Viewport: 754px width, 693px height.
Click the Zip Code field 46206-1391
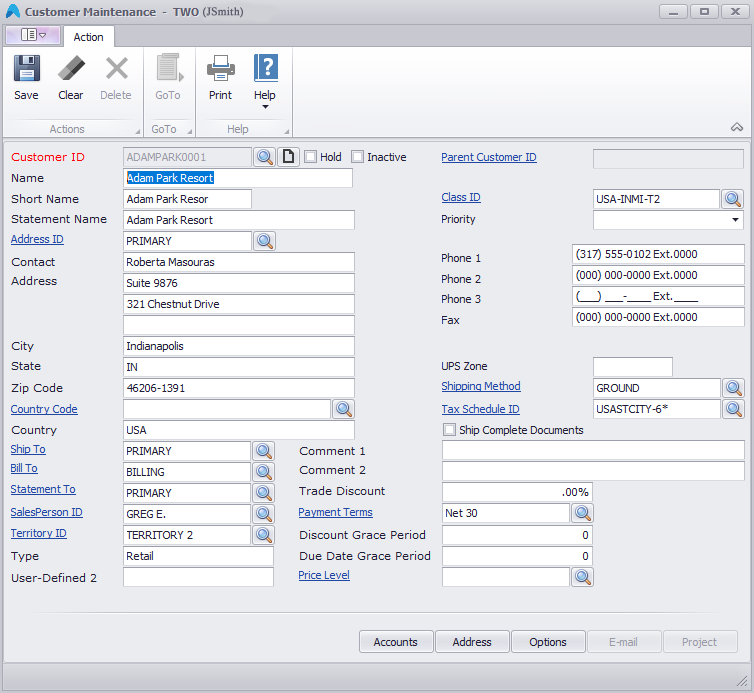(239, 388)
